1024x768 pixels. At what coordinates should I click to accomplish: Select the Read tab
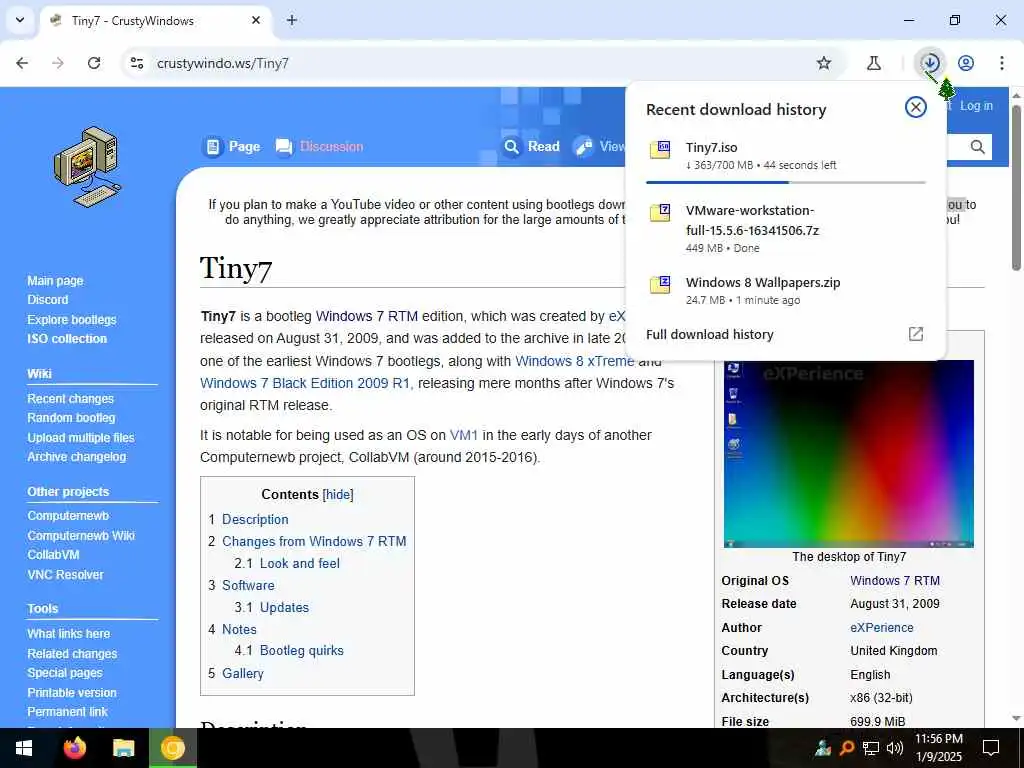532,147
